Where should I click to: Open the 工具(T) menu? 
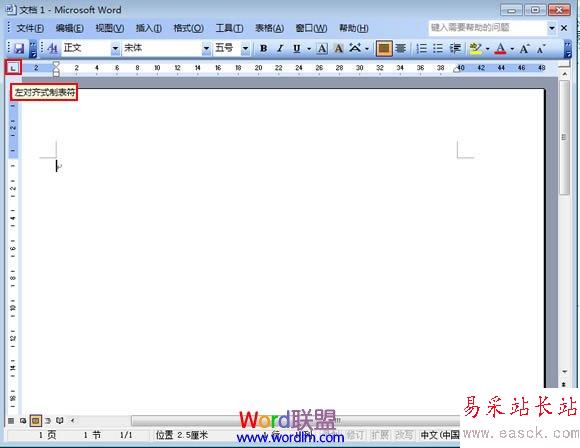coord(229,28)
